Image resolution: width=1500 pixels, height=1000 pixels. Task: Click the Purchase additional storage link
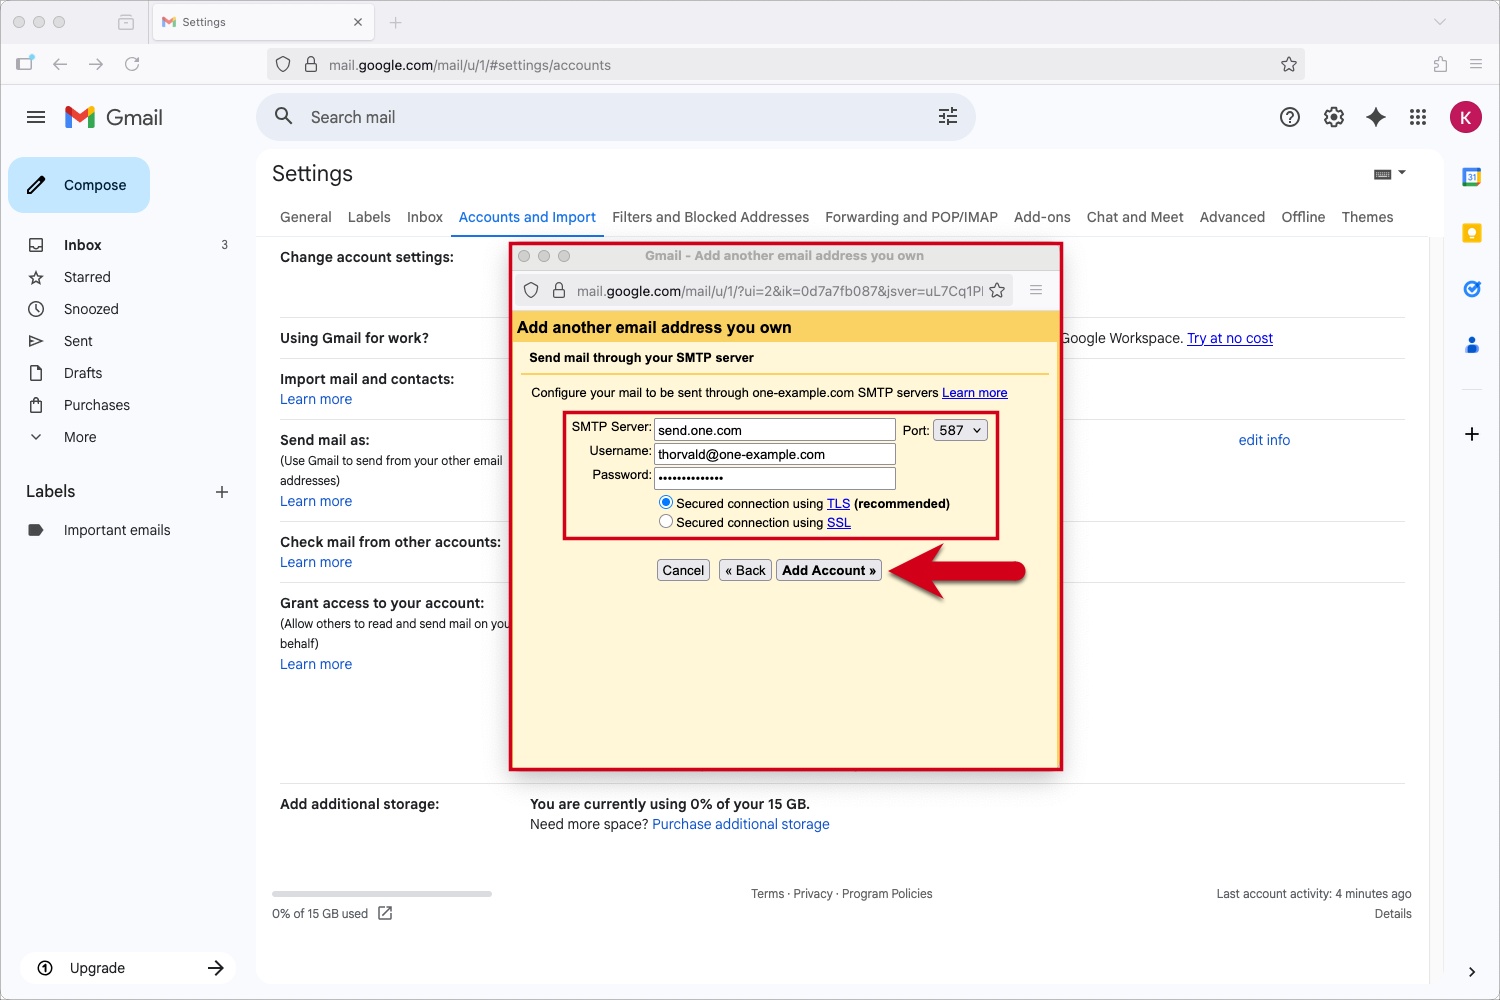tap(740, 824)
